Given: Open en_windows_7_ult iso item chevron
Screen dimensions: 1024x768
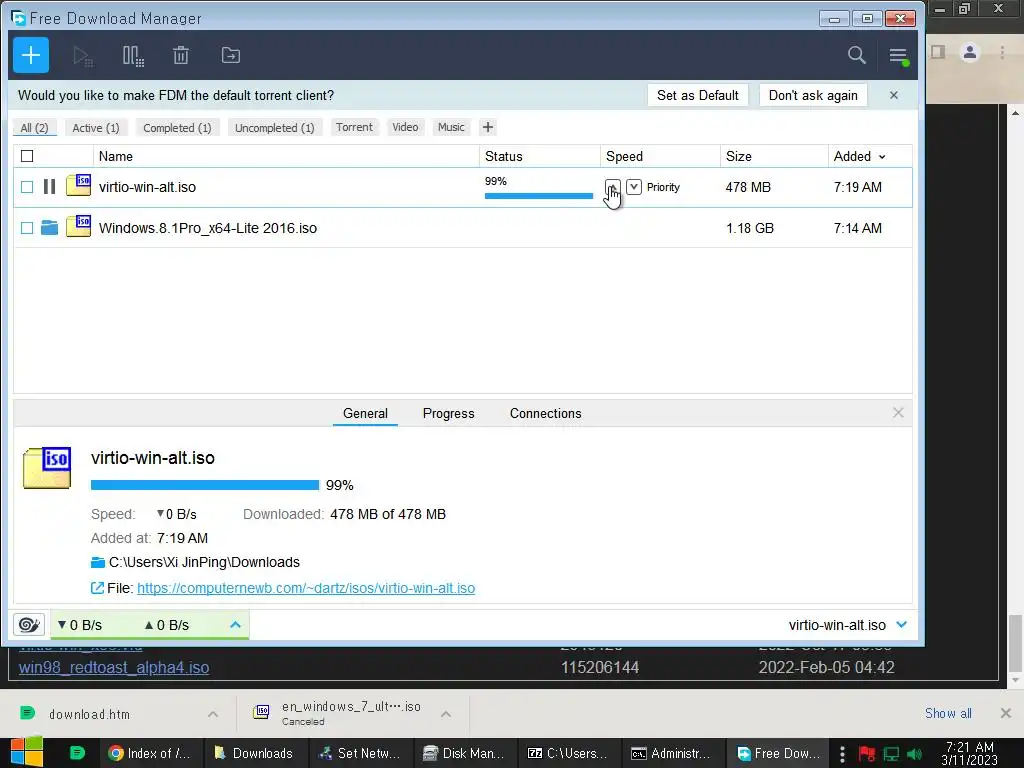Looking at the screenshot, I should coord(446,714).
